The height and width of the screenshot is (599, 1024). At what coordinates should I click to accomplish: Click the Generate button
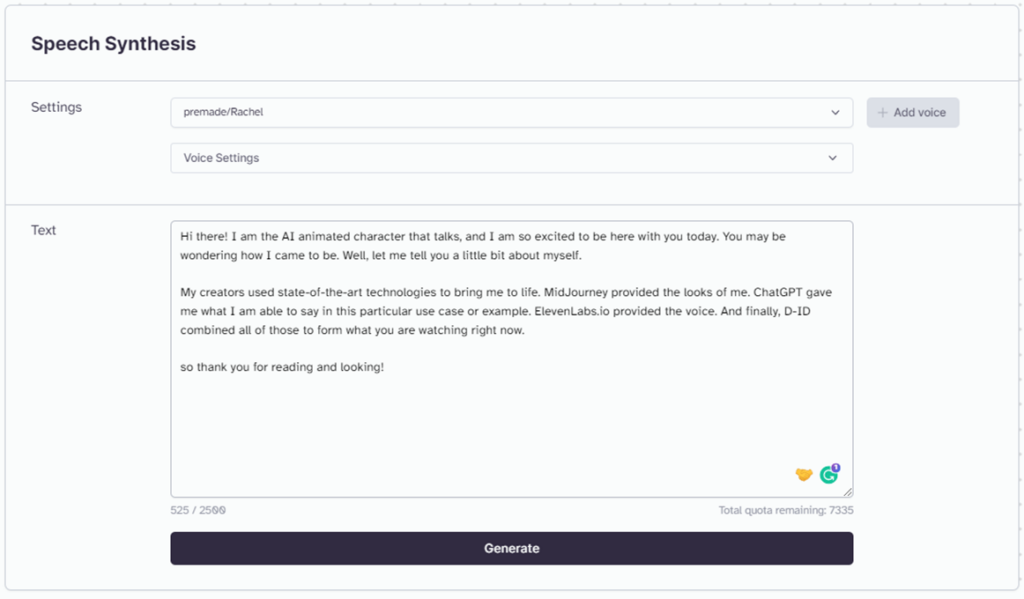point(511,548)
